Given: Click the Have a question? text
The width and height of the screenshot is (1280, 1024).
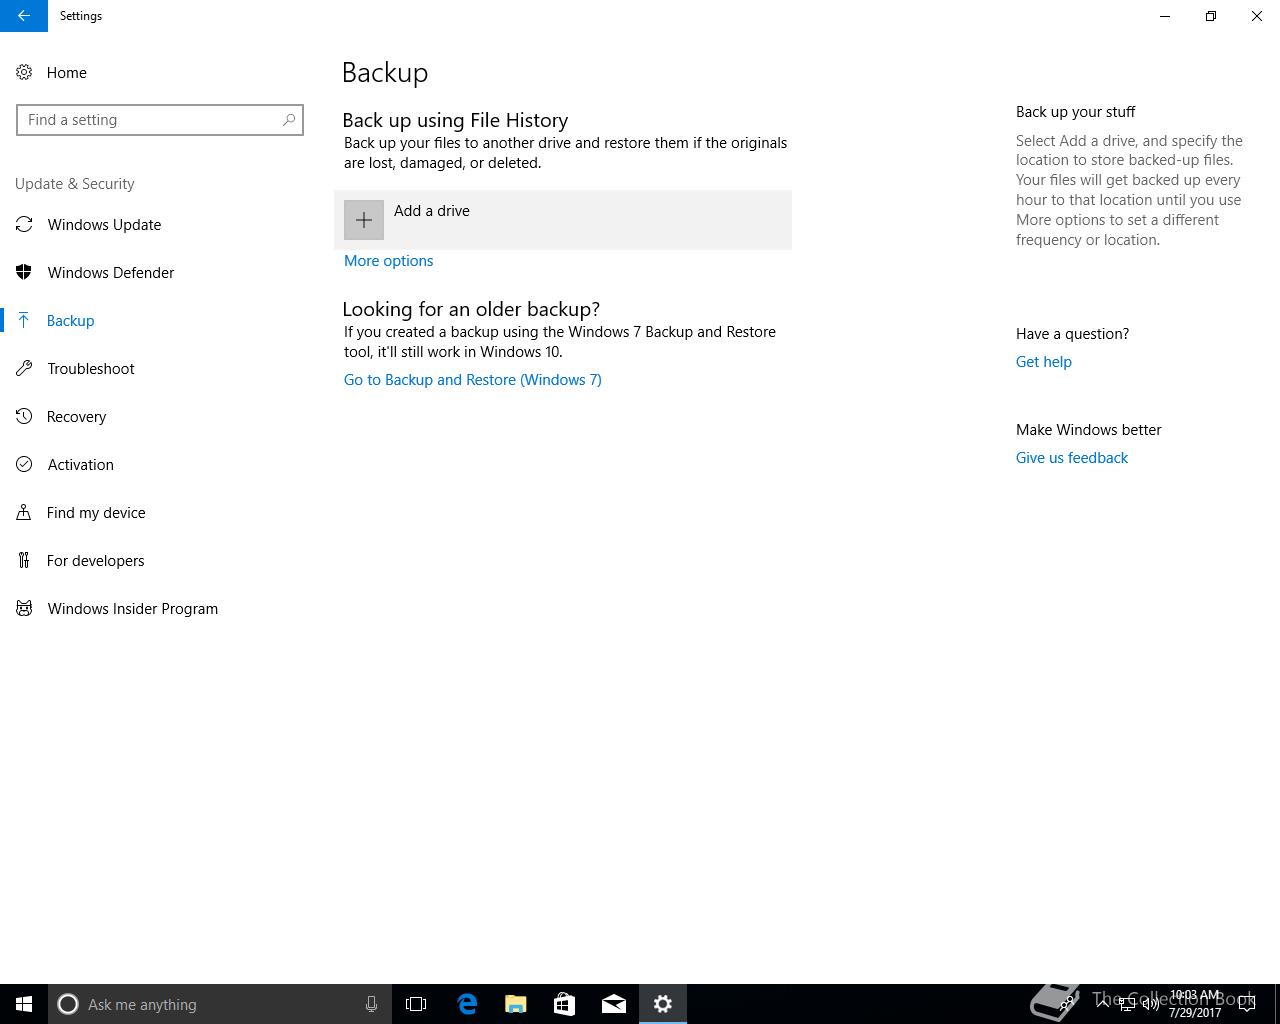Looking at the screenshot, I should (x=1072, y=334).
